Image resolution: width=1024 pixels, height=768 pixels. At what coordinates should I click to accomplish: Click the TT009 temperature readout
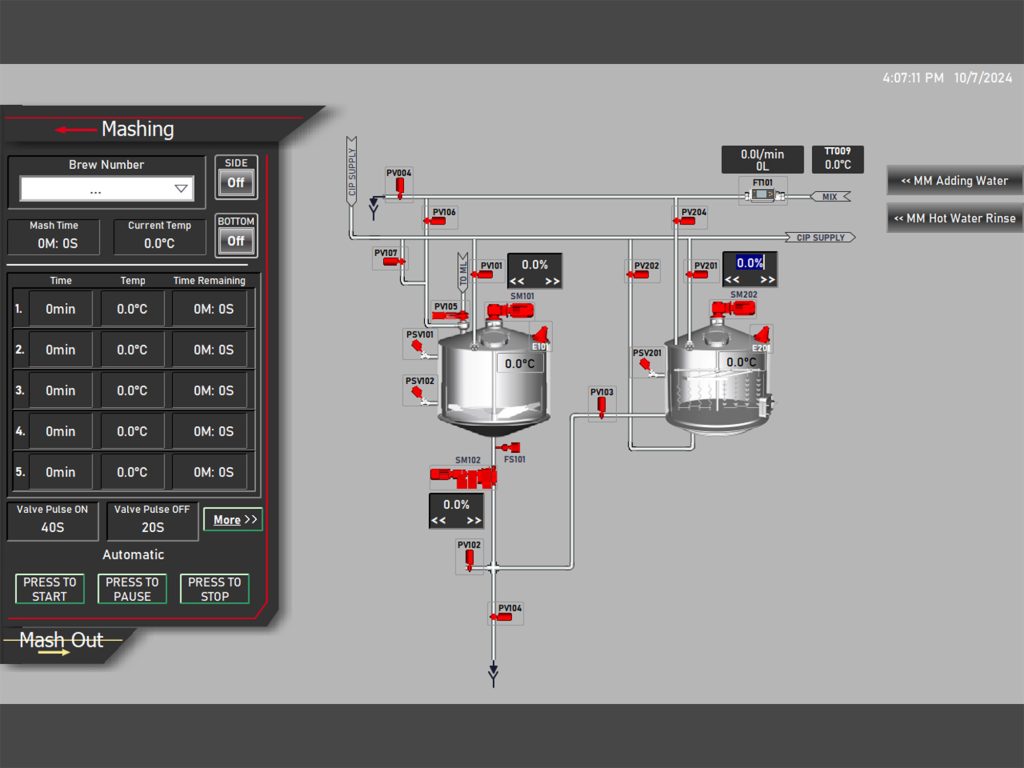pos(837,159)
